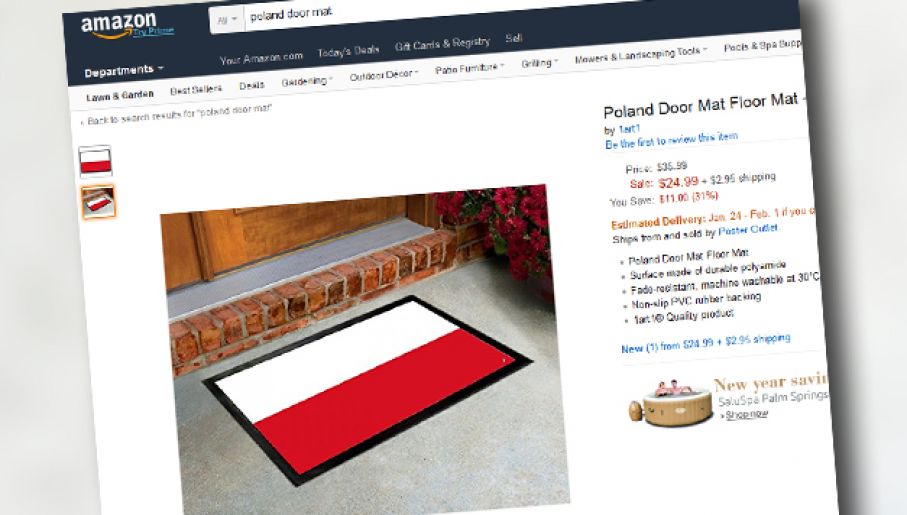Expand the Patio Furniture submenu
This screenshot has width=907, height=515.
pyautogui.click(x=469, y=68)
